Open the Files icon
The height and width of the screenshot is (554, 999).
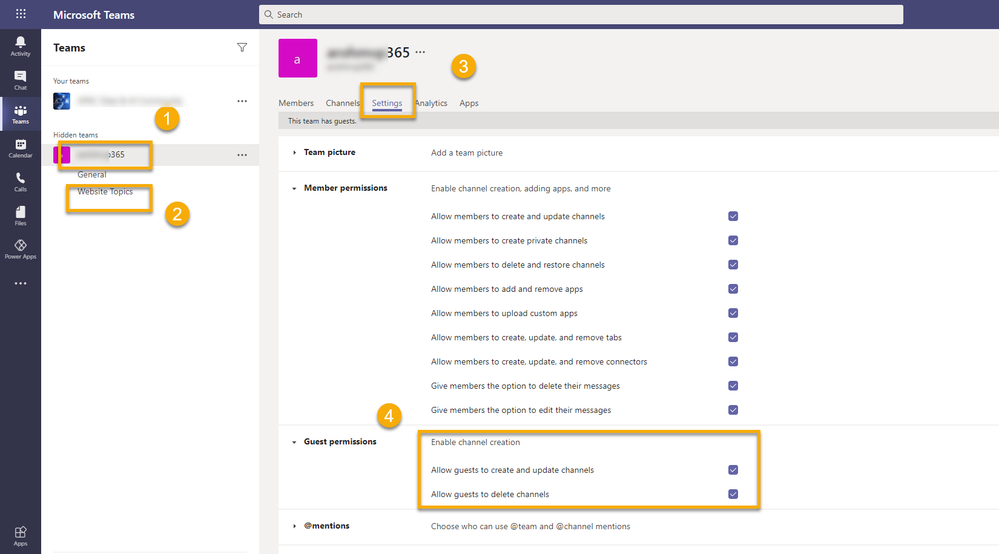20,215
